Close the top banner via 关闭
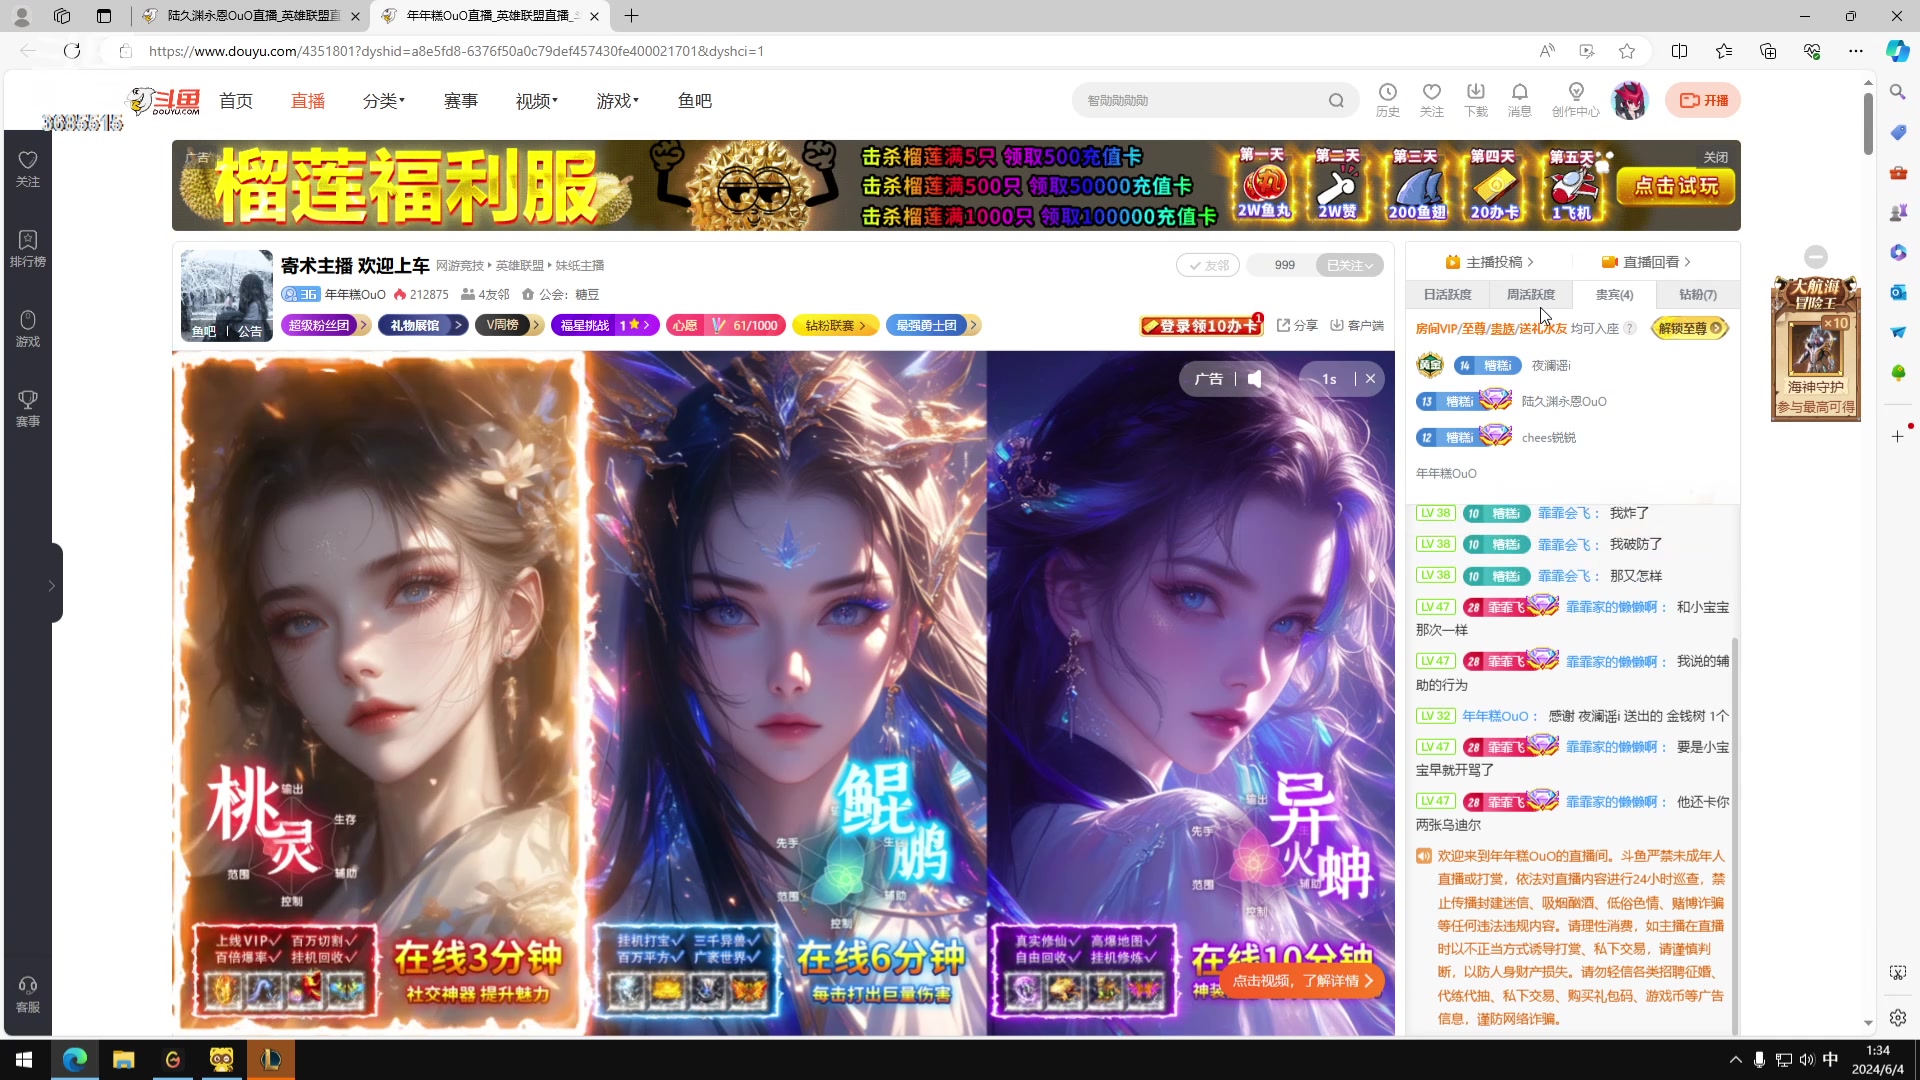The image size is (1920, 1080). [1716, 157]
